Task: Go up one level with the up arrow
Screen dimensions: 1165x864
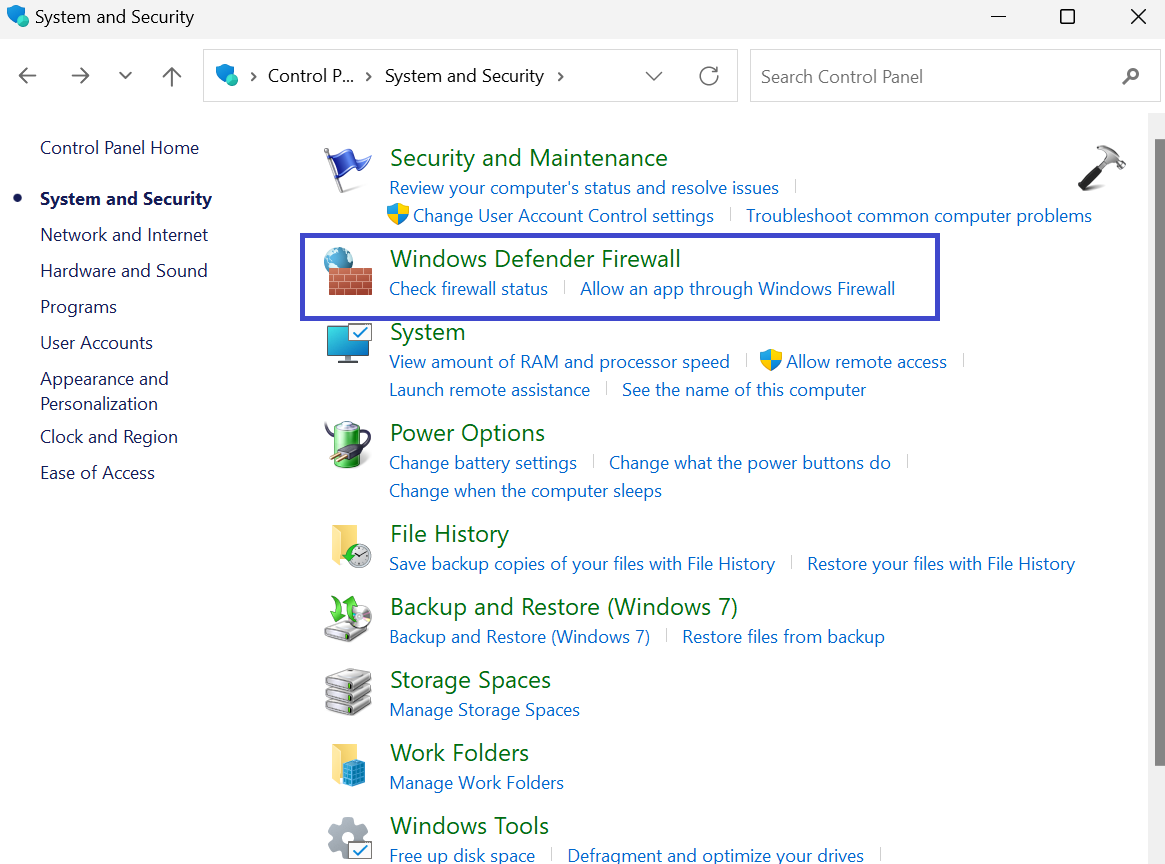Action: [172, 76]
